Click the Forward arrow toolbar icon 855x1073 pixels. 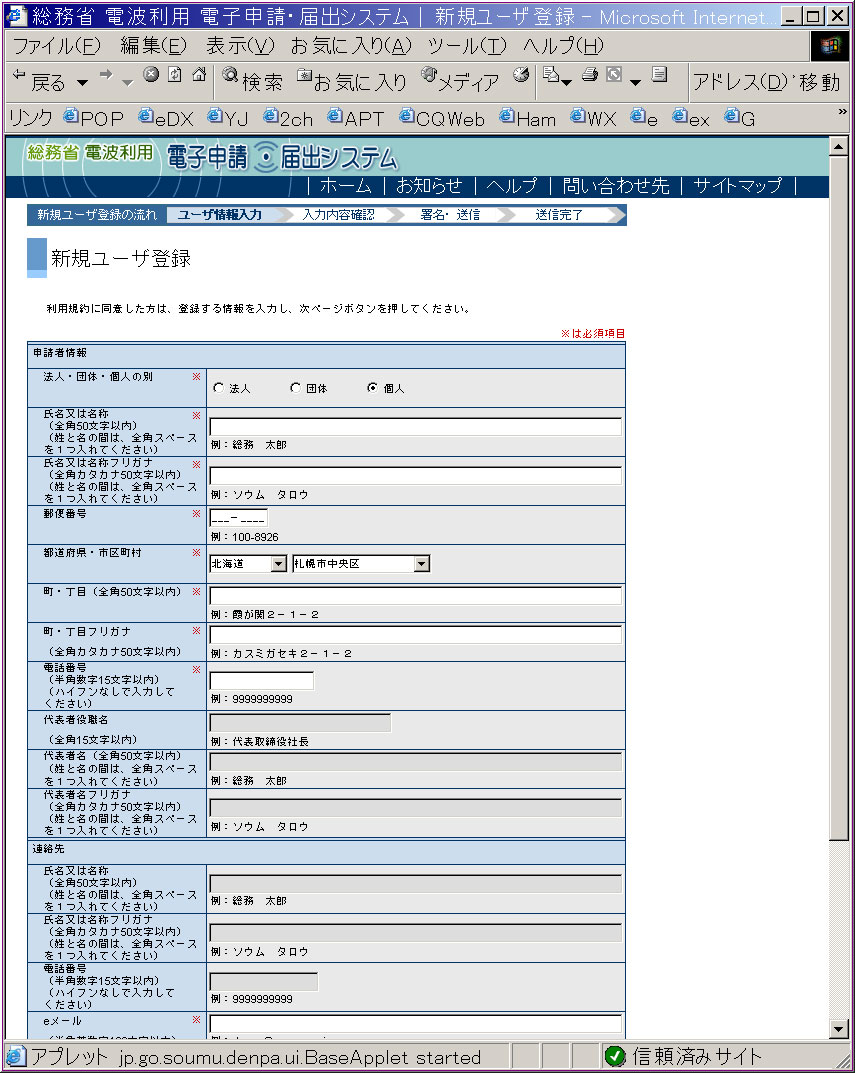(105, 75)
